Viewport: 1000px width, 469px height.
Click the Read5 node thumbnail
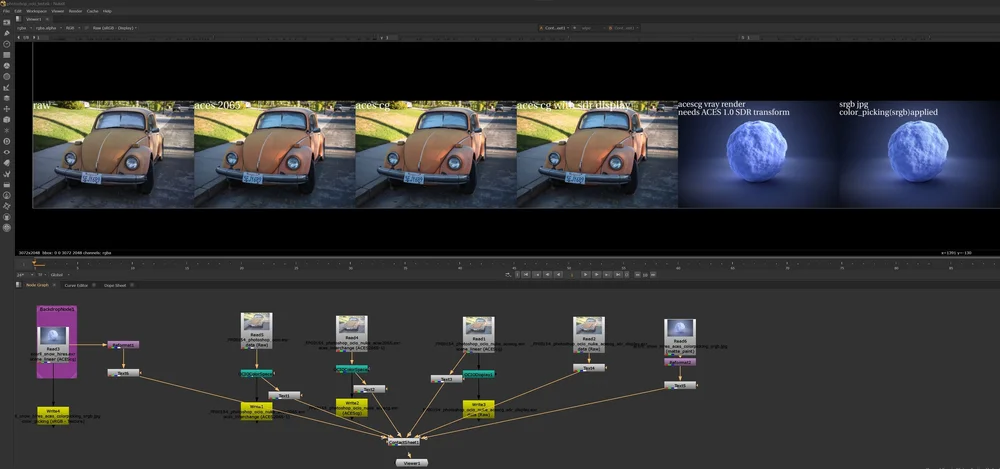coord(257,324)
